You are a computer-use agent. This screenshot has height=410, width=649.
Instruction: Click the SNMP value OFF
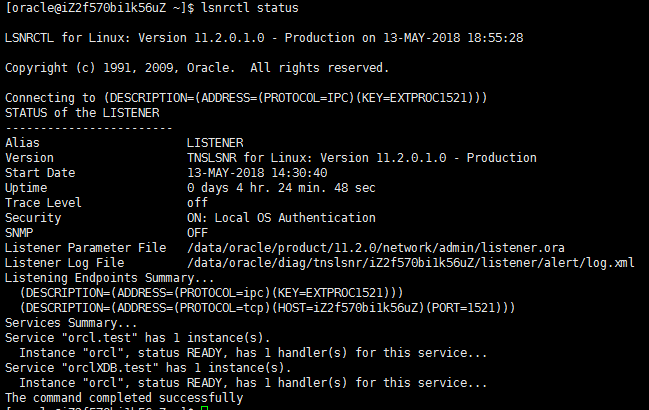(197, 232)
